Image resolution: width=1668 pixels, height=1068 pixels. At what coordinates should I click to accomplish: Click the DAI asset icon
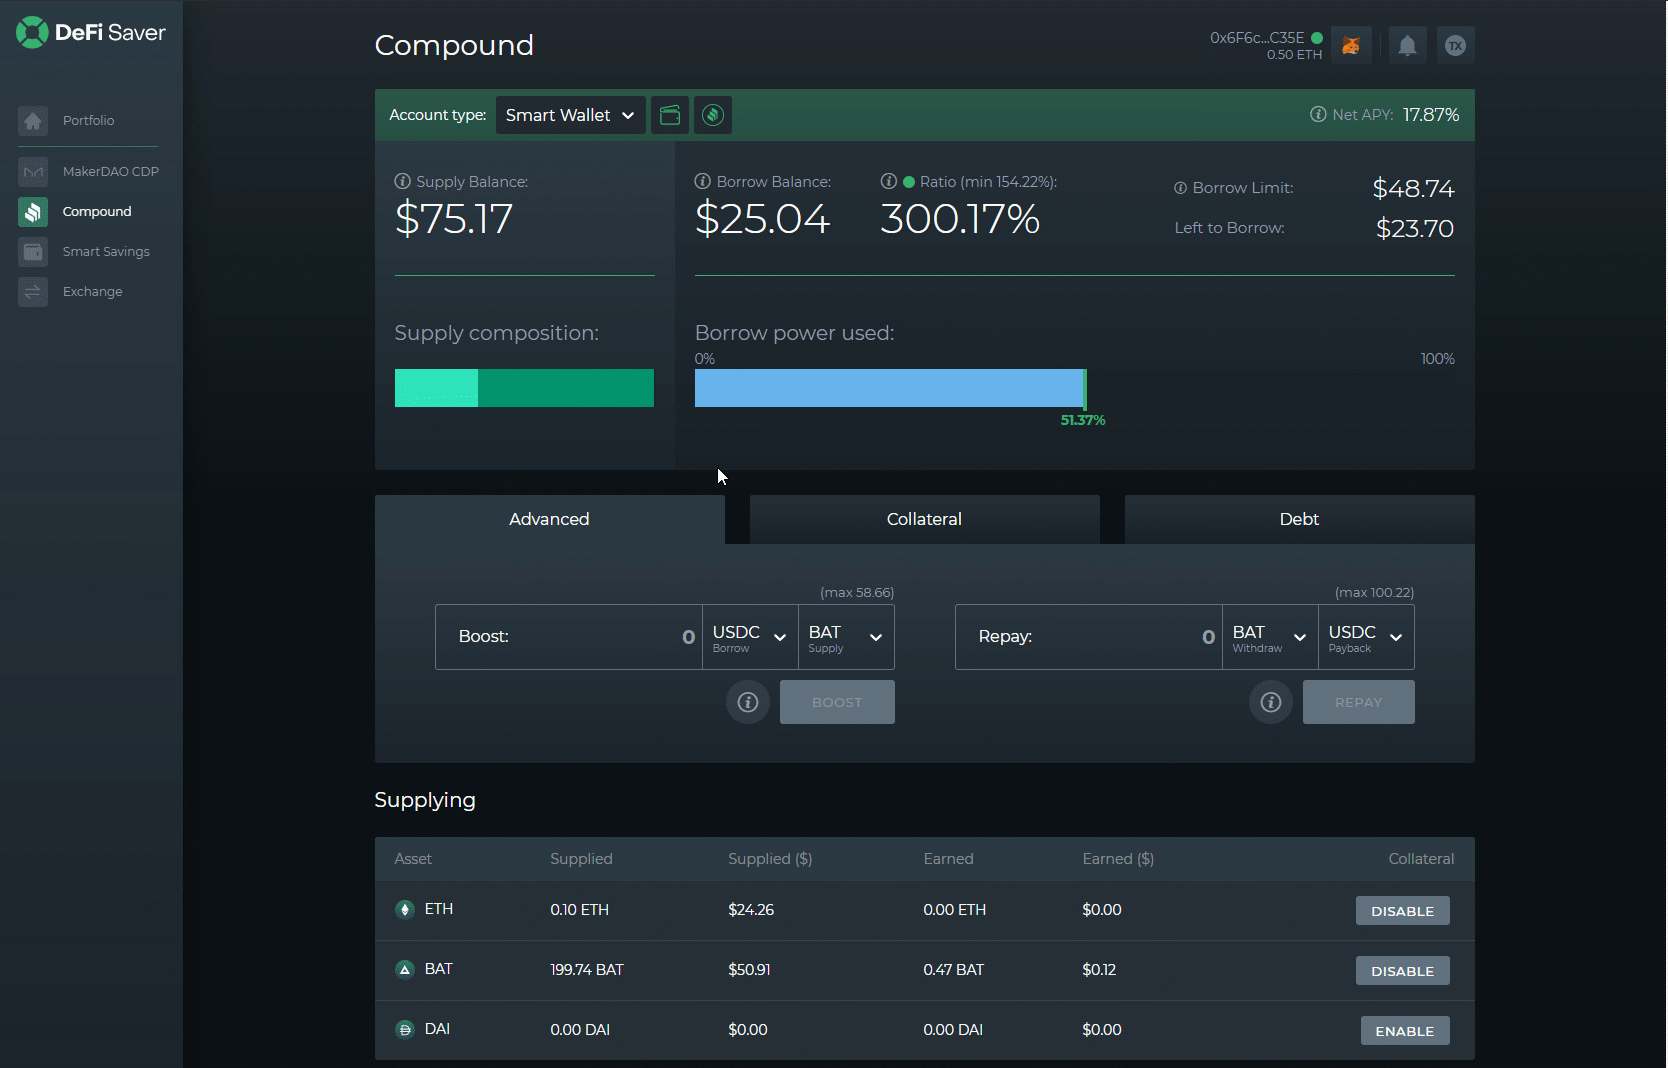[x=405, y=1029]
